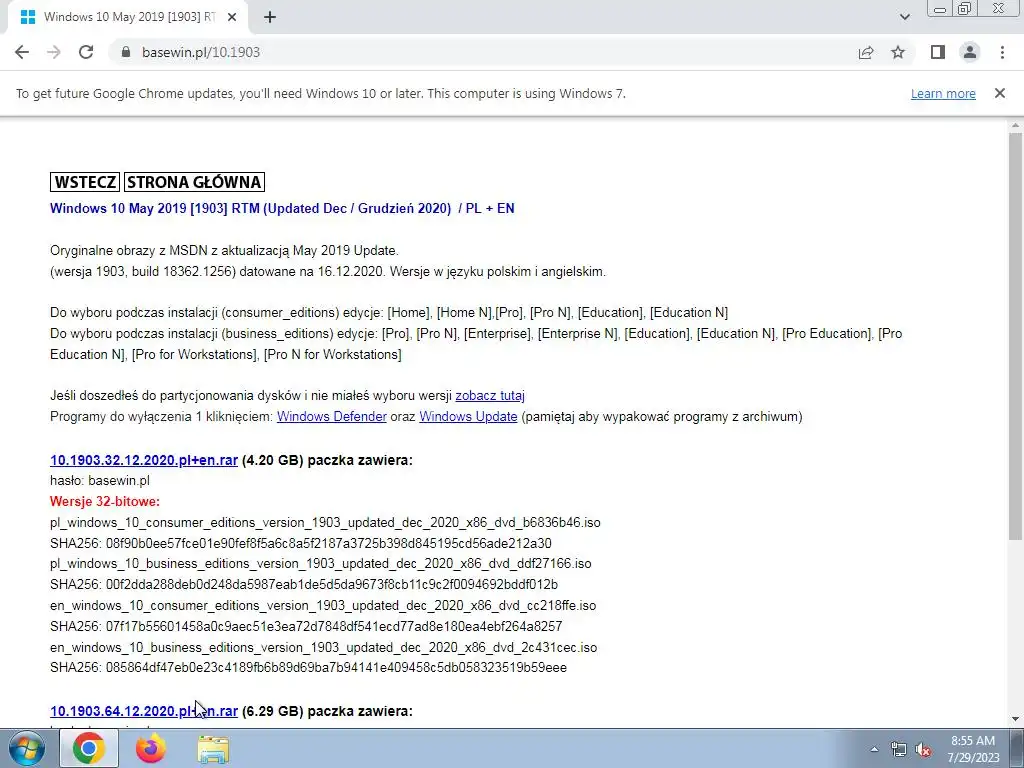Image resolution: width=1024 pixels, height=768 pixels.
Task: Click the pl consumer editions x86 b6836b46.iso filename
Action: (325, 522)
